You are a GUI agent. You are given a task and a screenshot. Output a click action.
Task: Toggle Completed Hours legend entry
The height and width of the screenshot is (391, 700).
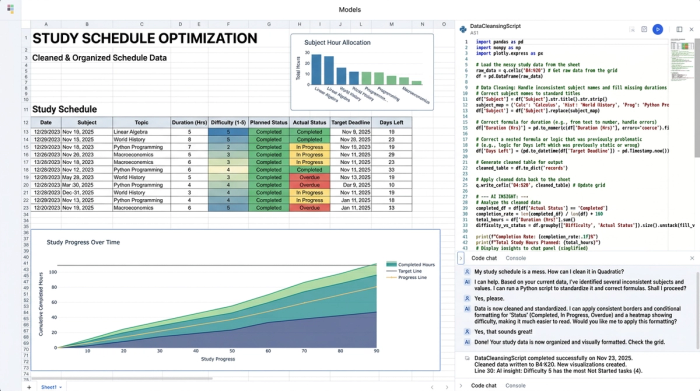point(410,264)
